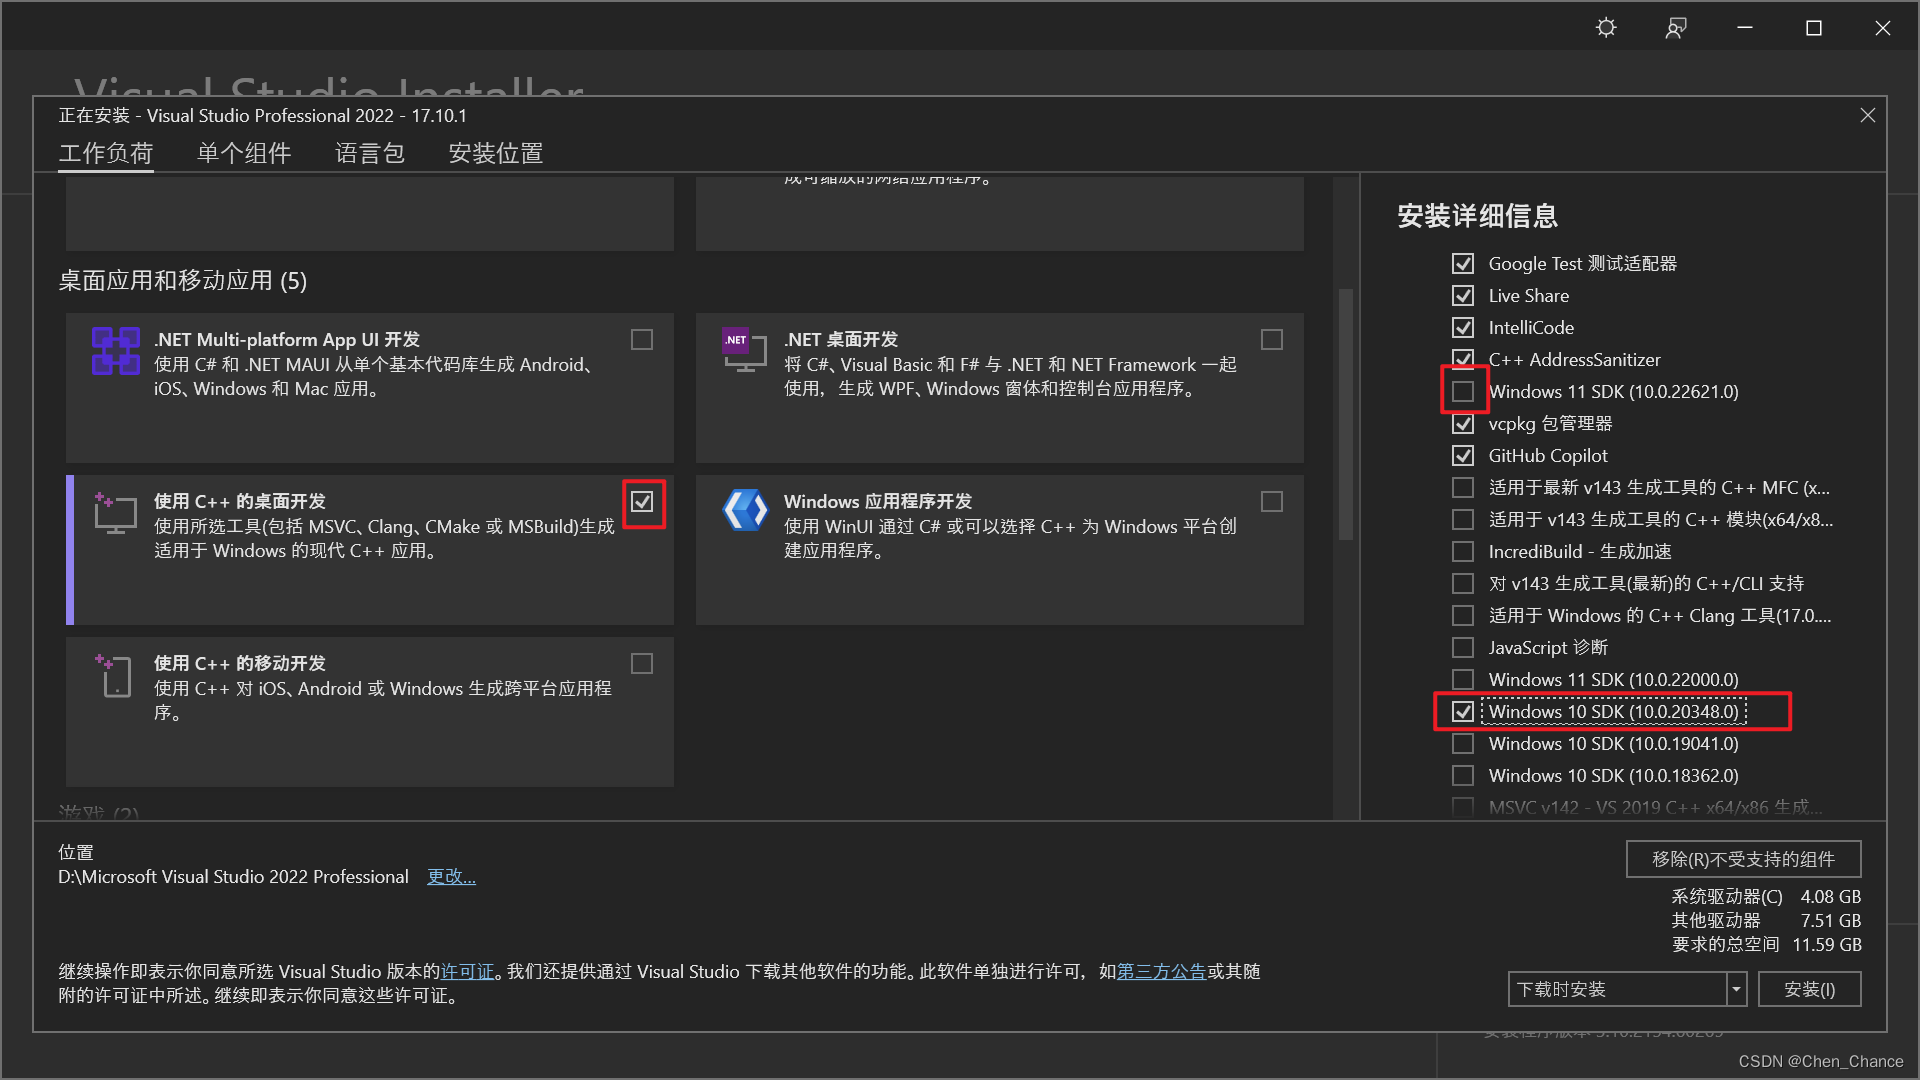
Task: Check the v143 C++ MFC component
Action: 1463,488
